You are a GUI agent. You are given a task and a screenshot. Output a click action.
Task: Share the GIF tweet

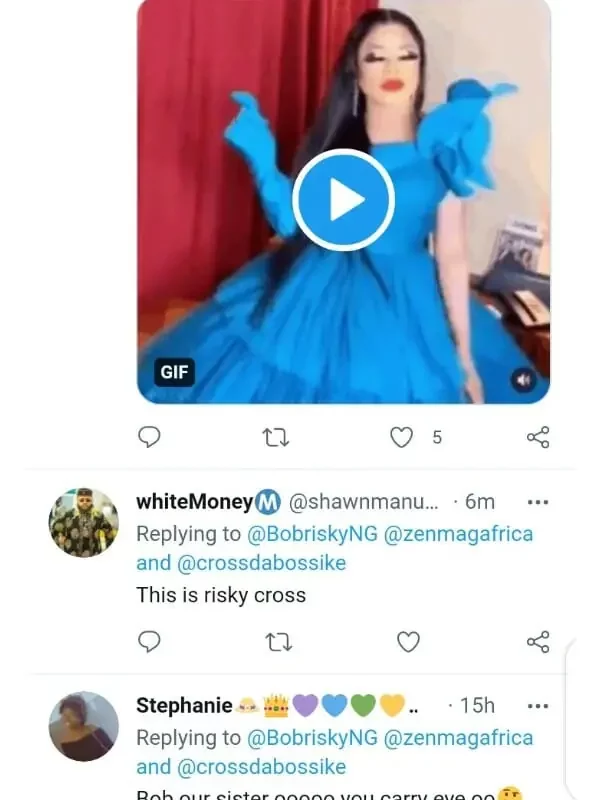[x=538, y=437]
